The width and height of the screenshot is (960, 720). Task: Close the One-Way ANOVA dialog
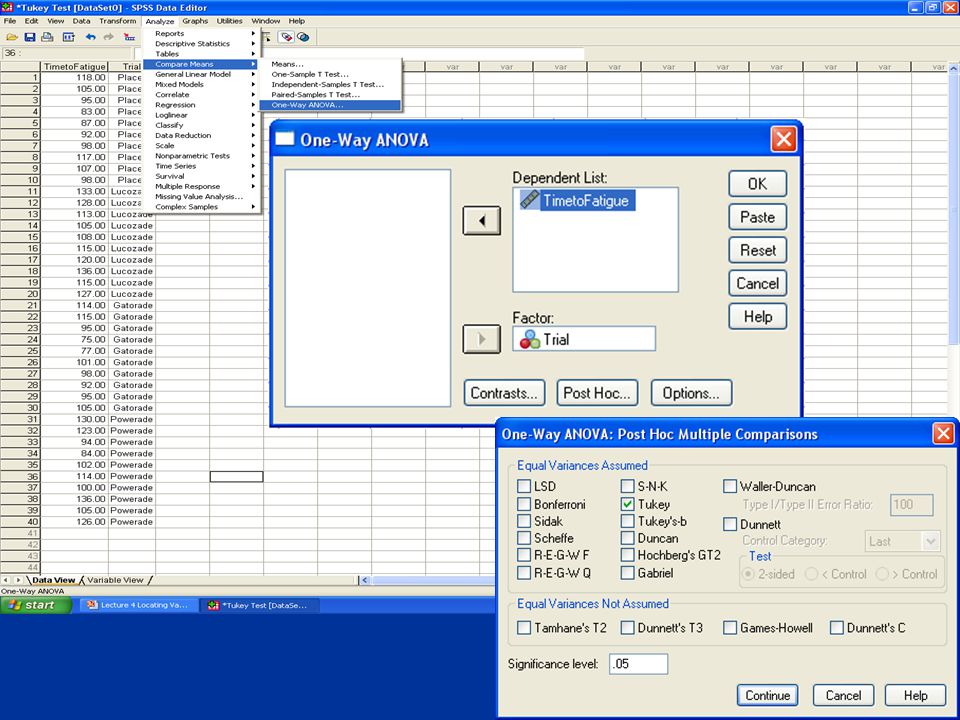click(x=784, y=140)
